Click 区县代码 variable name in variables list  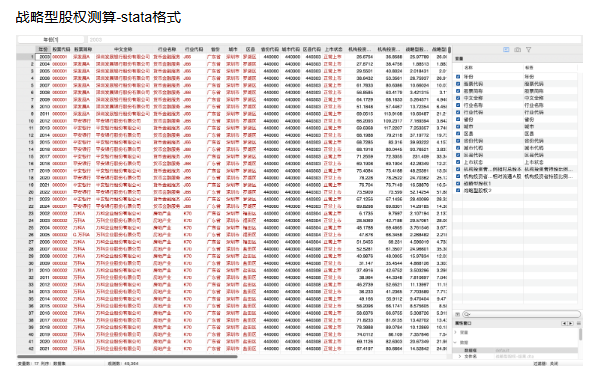click(x=473, y=155)
